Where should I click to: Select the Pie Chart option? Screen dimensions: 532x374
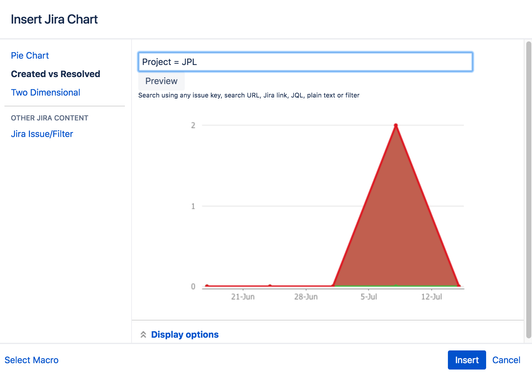click(30, 55)
